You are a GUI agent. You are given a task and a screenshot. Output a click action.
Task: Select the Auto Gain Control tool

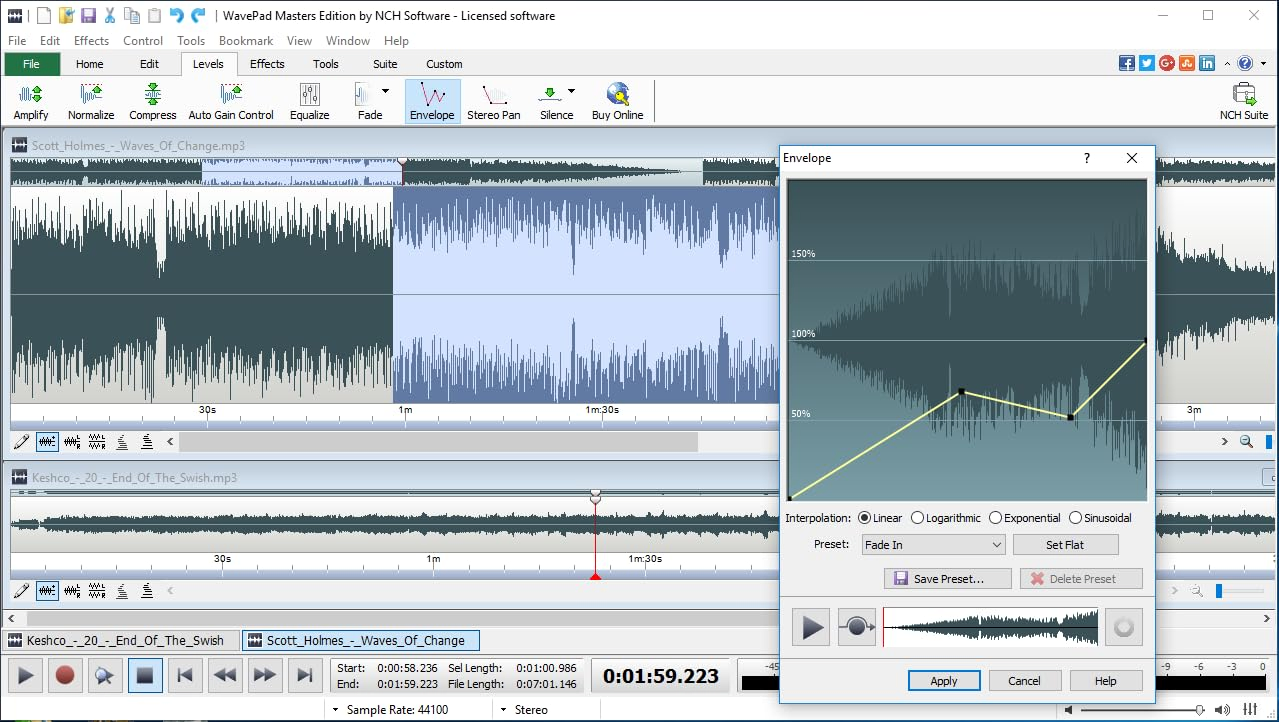tap(230, 98)
